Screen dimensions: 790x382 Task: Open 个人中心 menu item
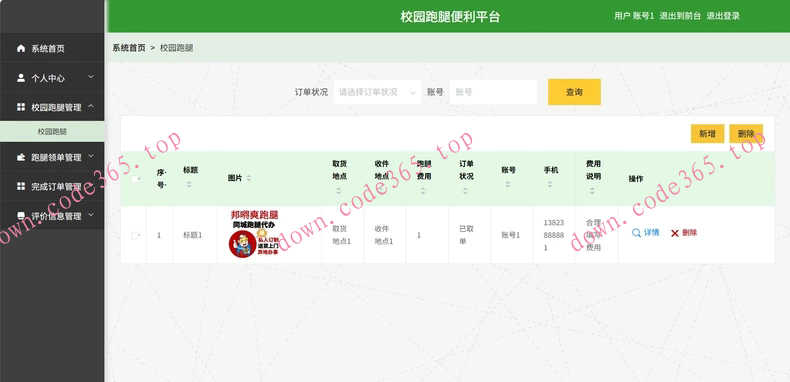[52, 78]
